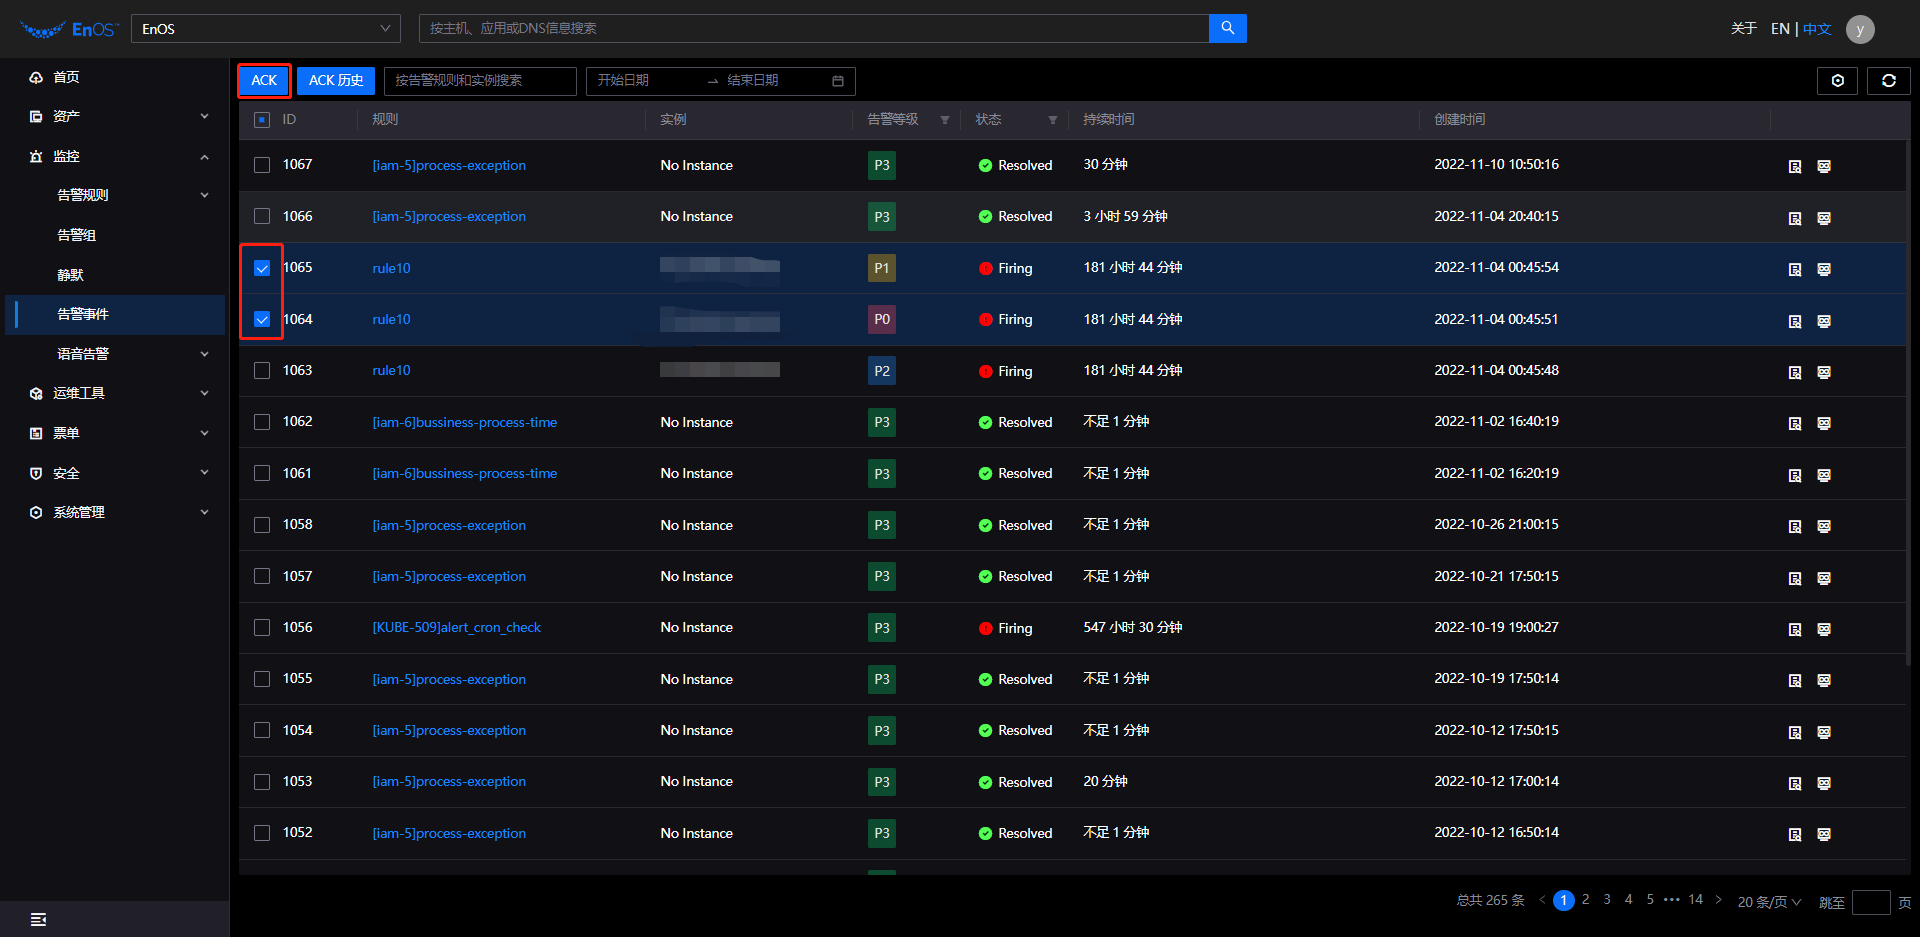Click the jump-to page input
Screen dimensions: 1920x937
point(1870,902)
